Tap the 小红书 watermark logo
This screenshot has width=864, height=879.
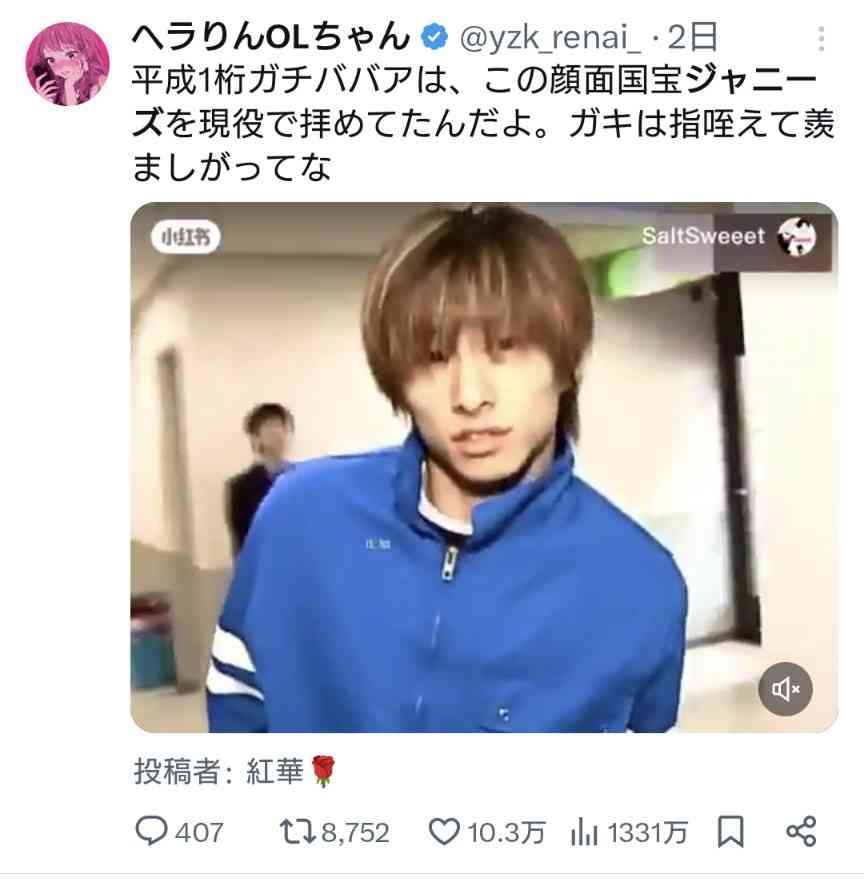coord(186,237)
